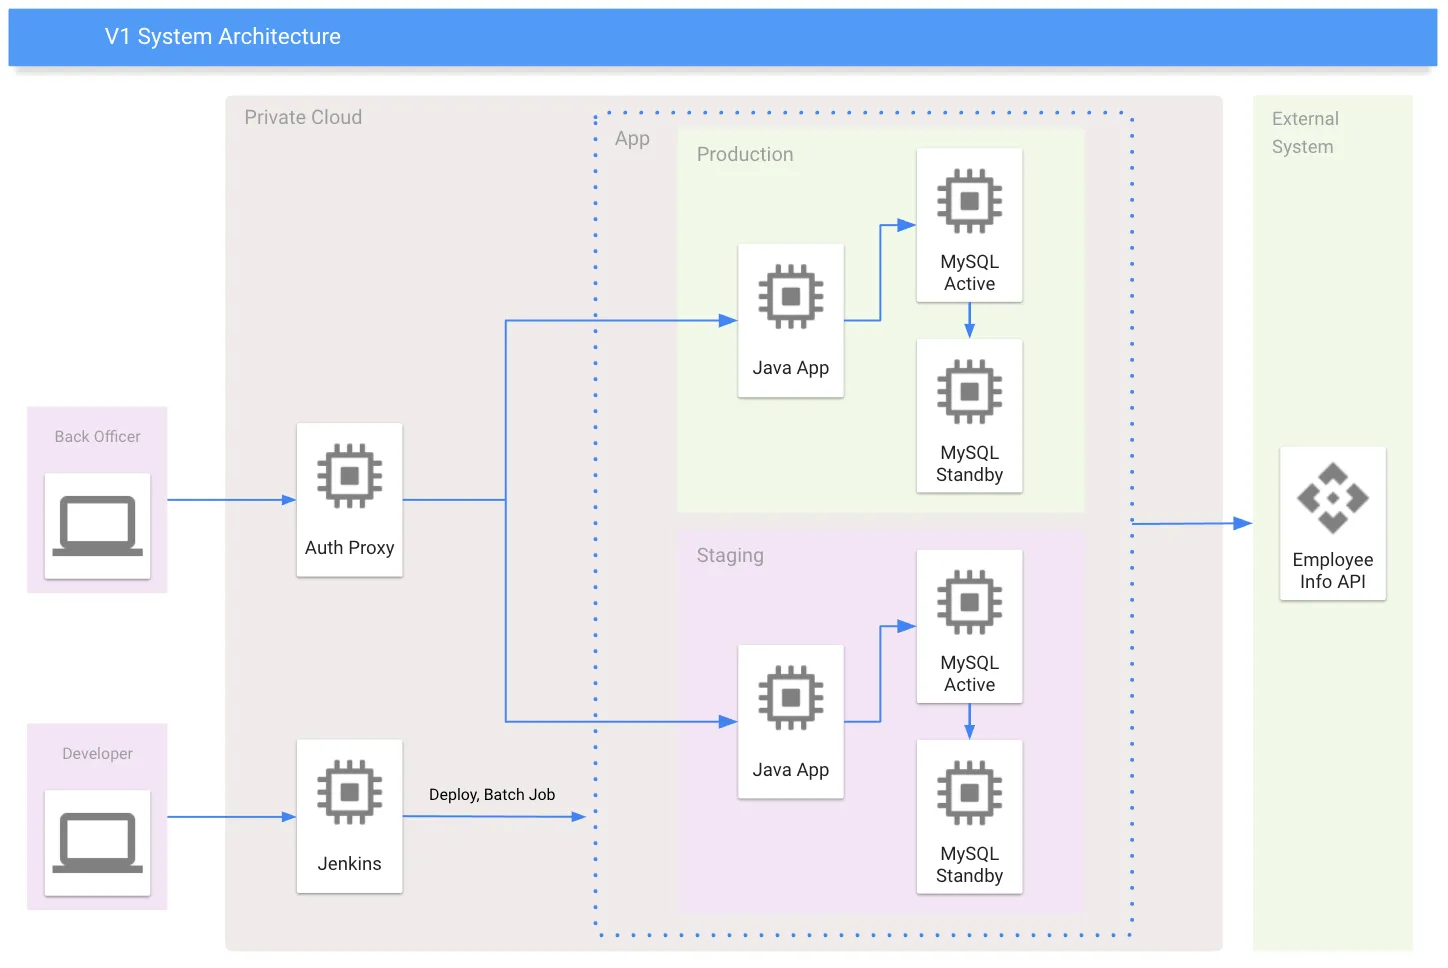Click the Back Officer laptop icon
Image resolution: width=1448 pixels, height=968 pixels.
(x=97, y=525)
